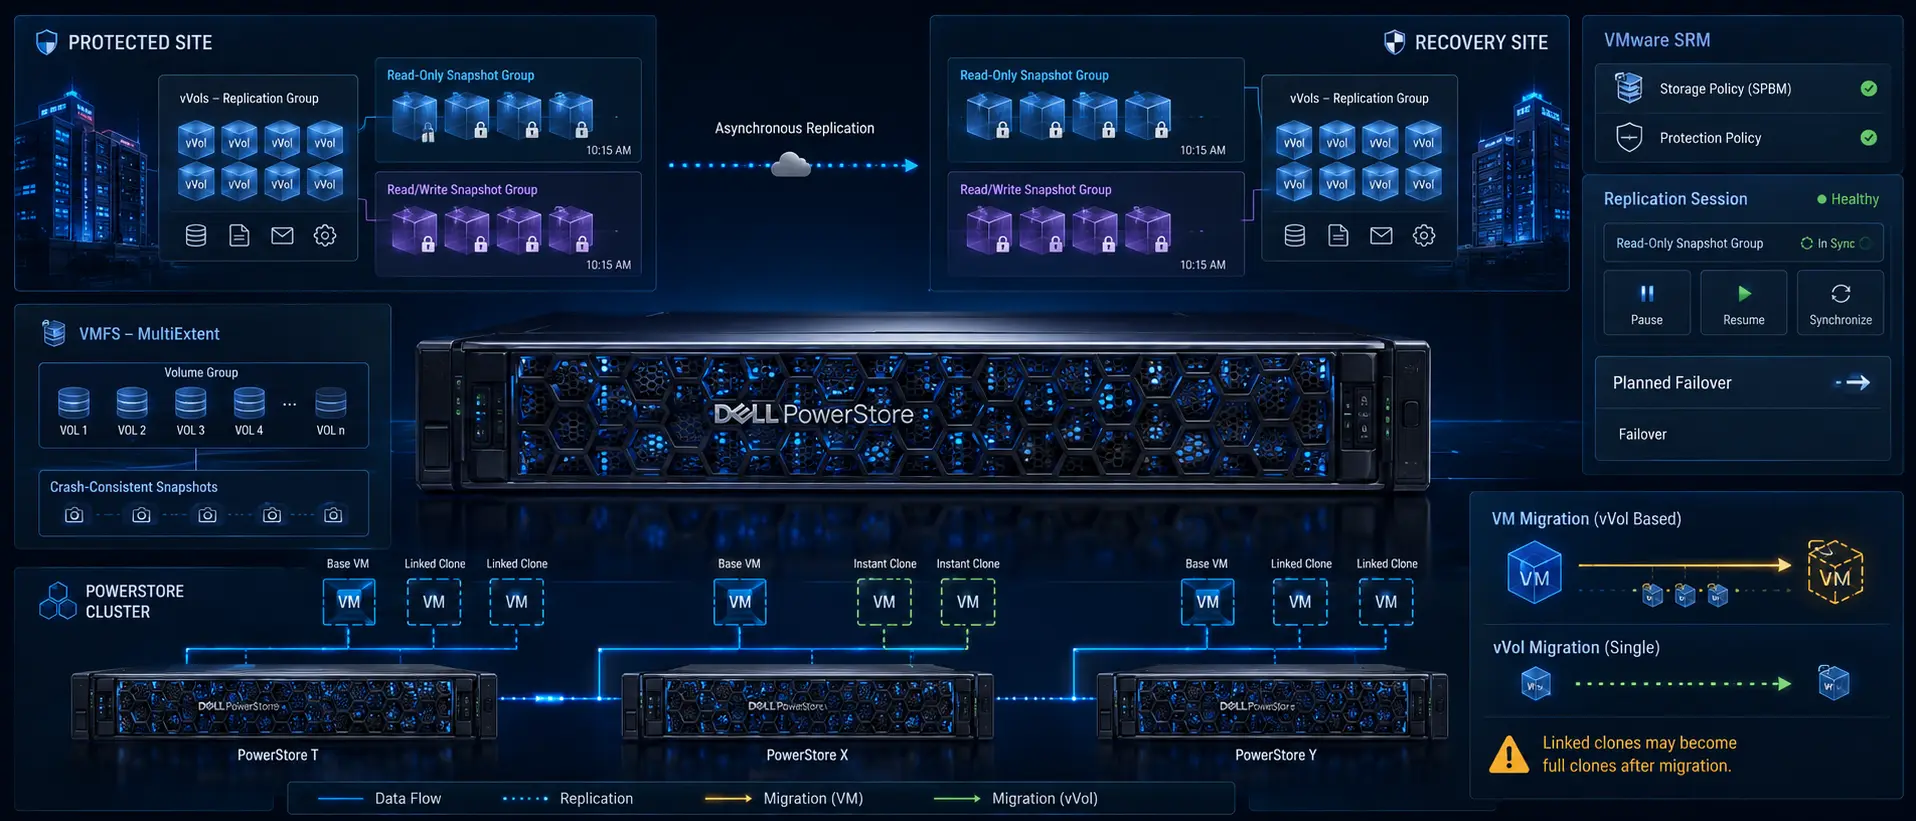
Task: Select the VOL n disk icon
Action: point(331,402)
